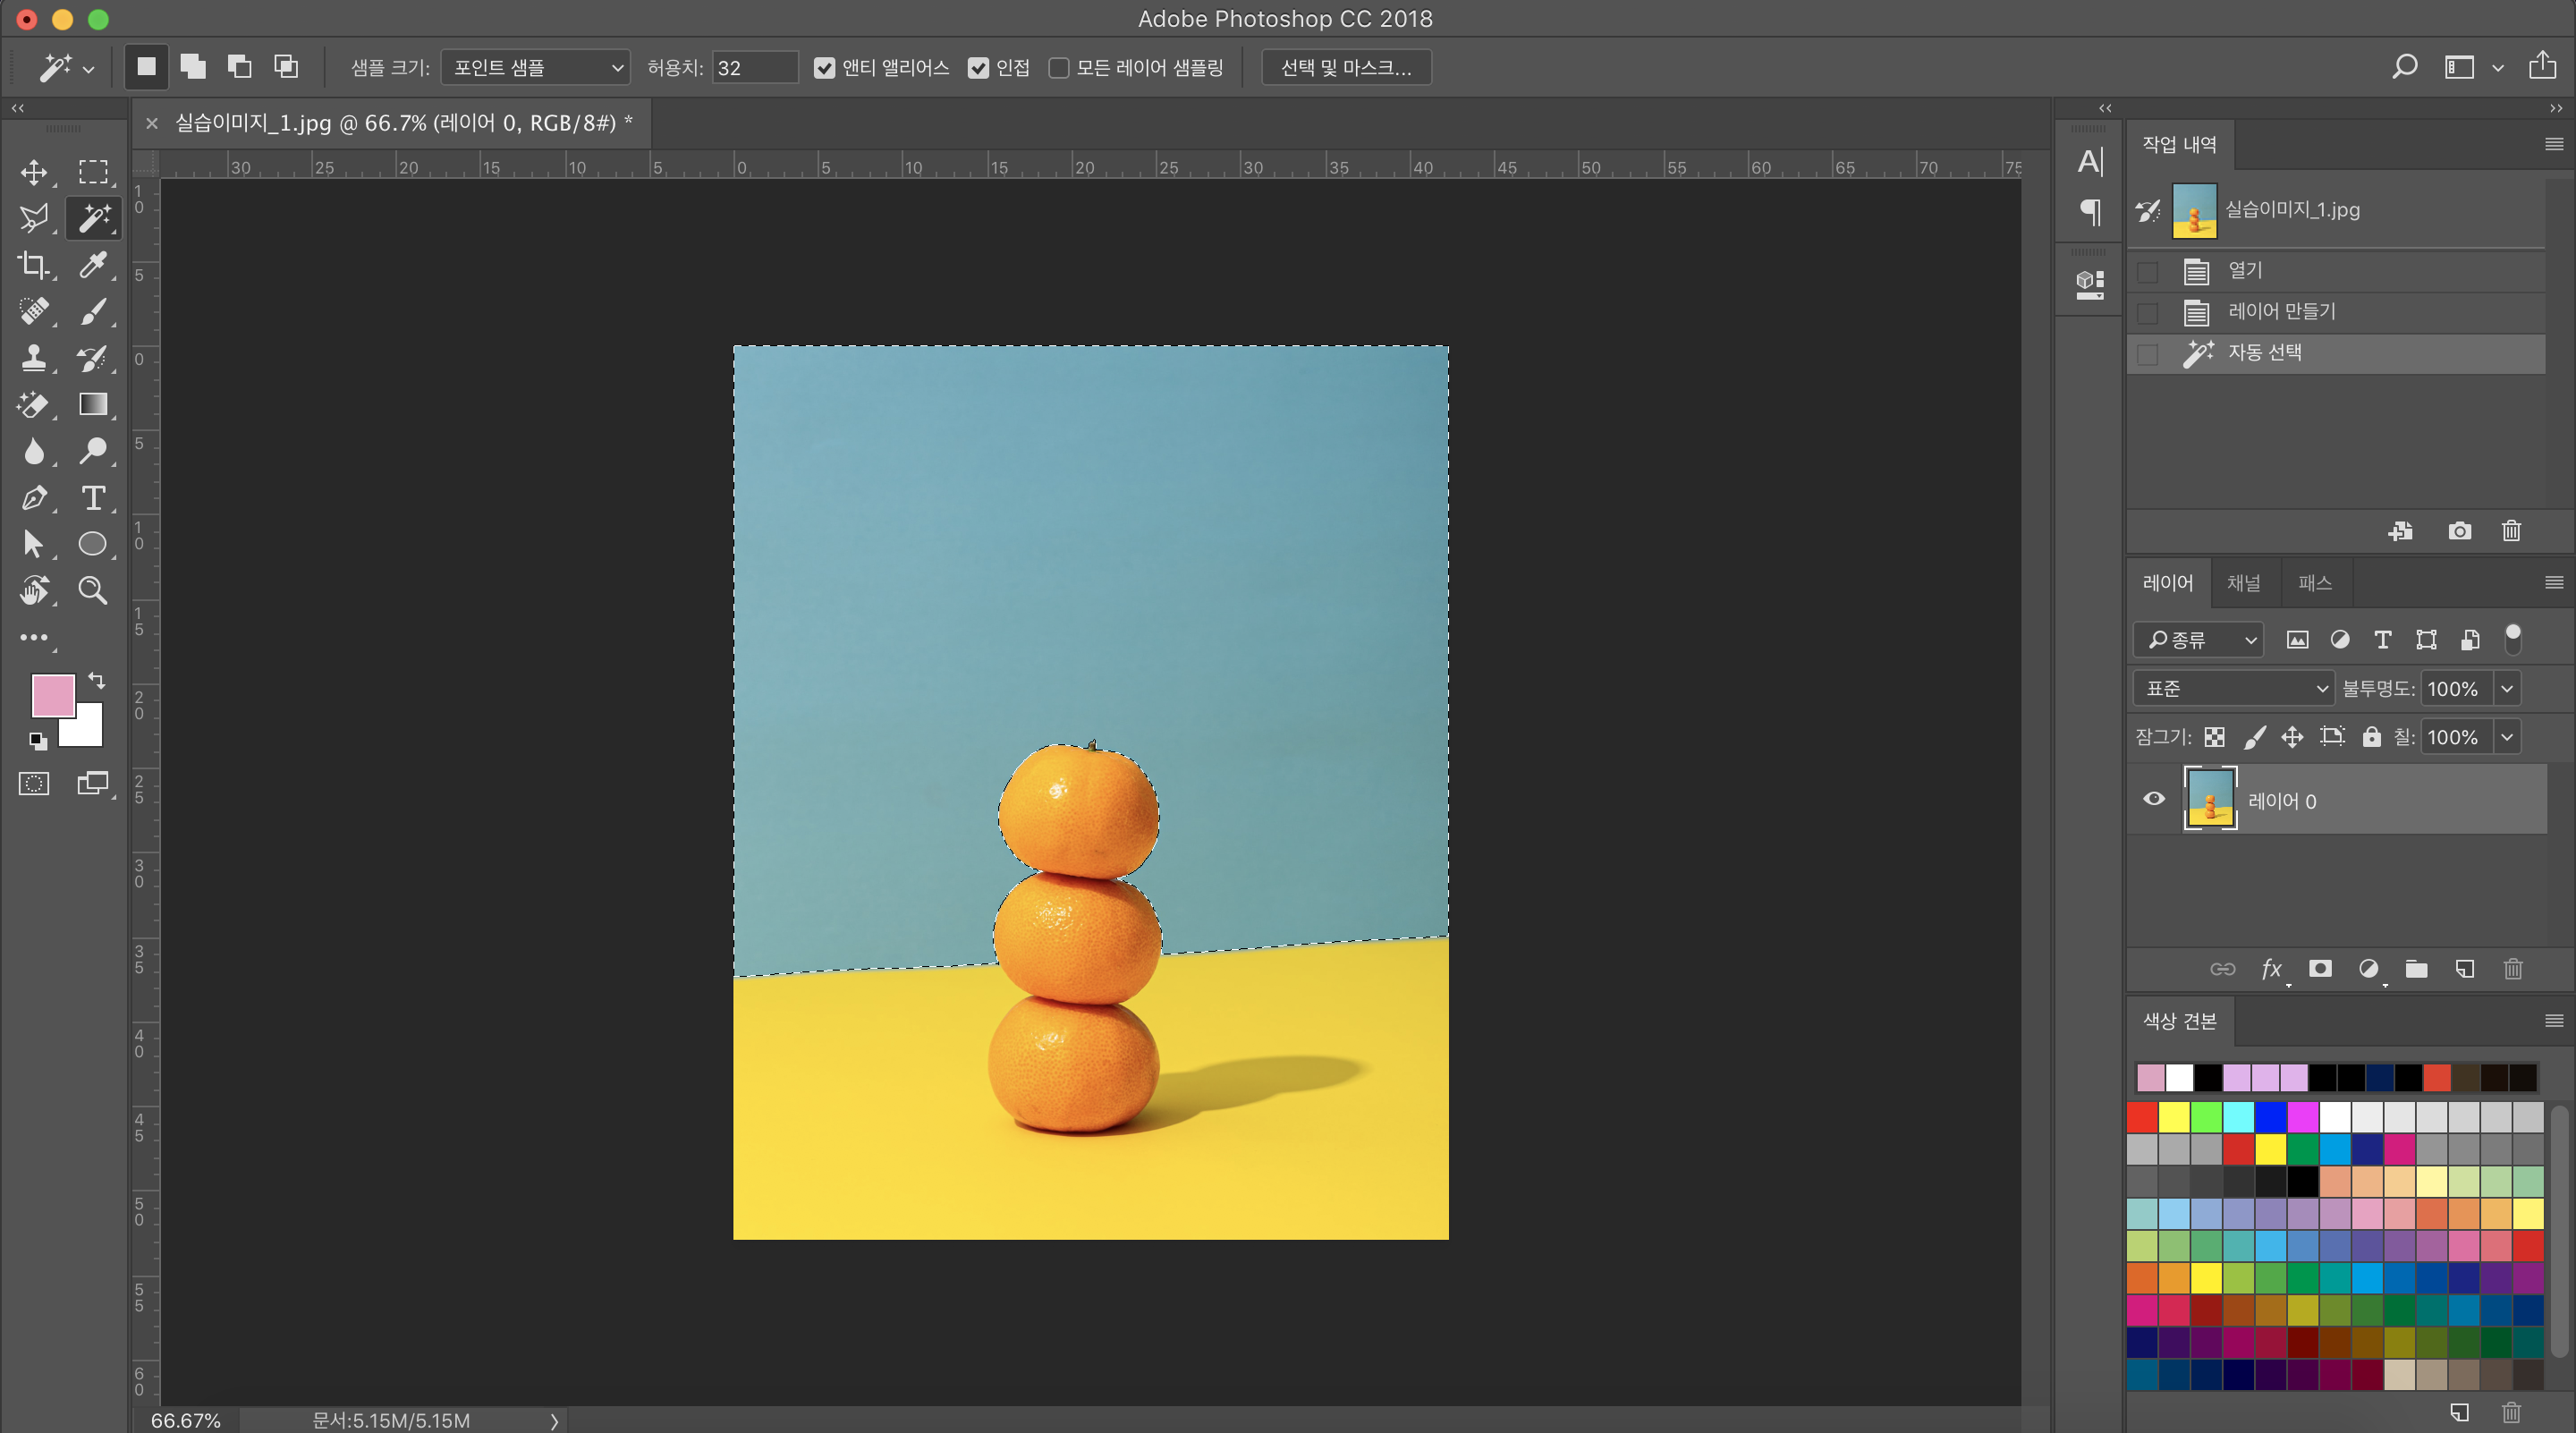
Task: Disable the 앤티 앨리어스 checkbox
Action: pyautogui.click(x=824, y=68)
